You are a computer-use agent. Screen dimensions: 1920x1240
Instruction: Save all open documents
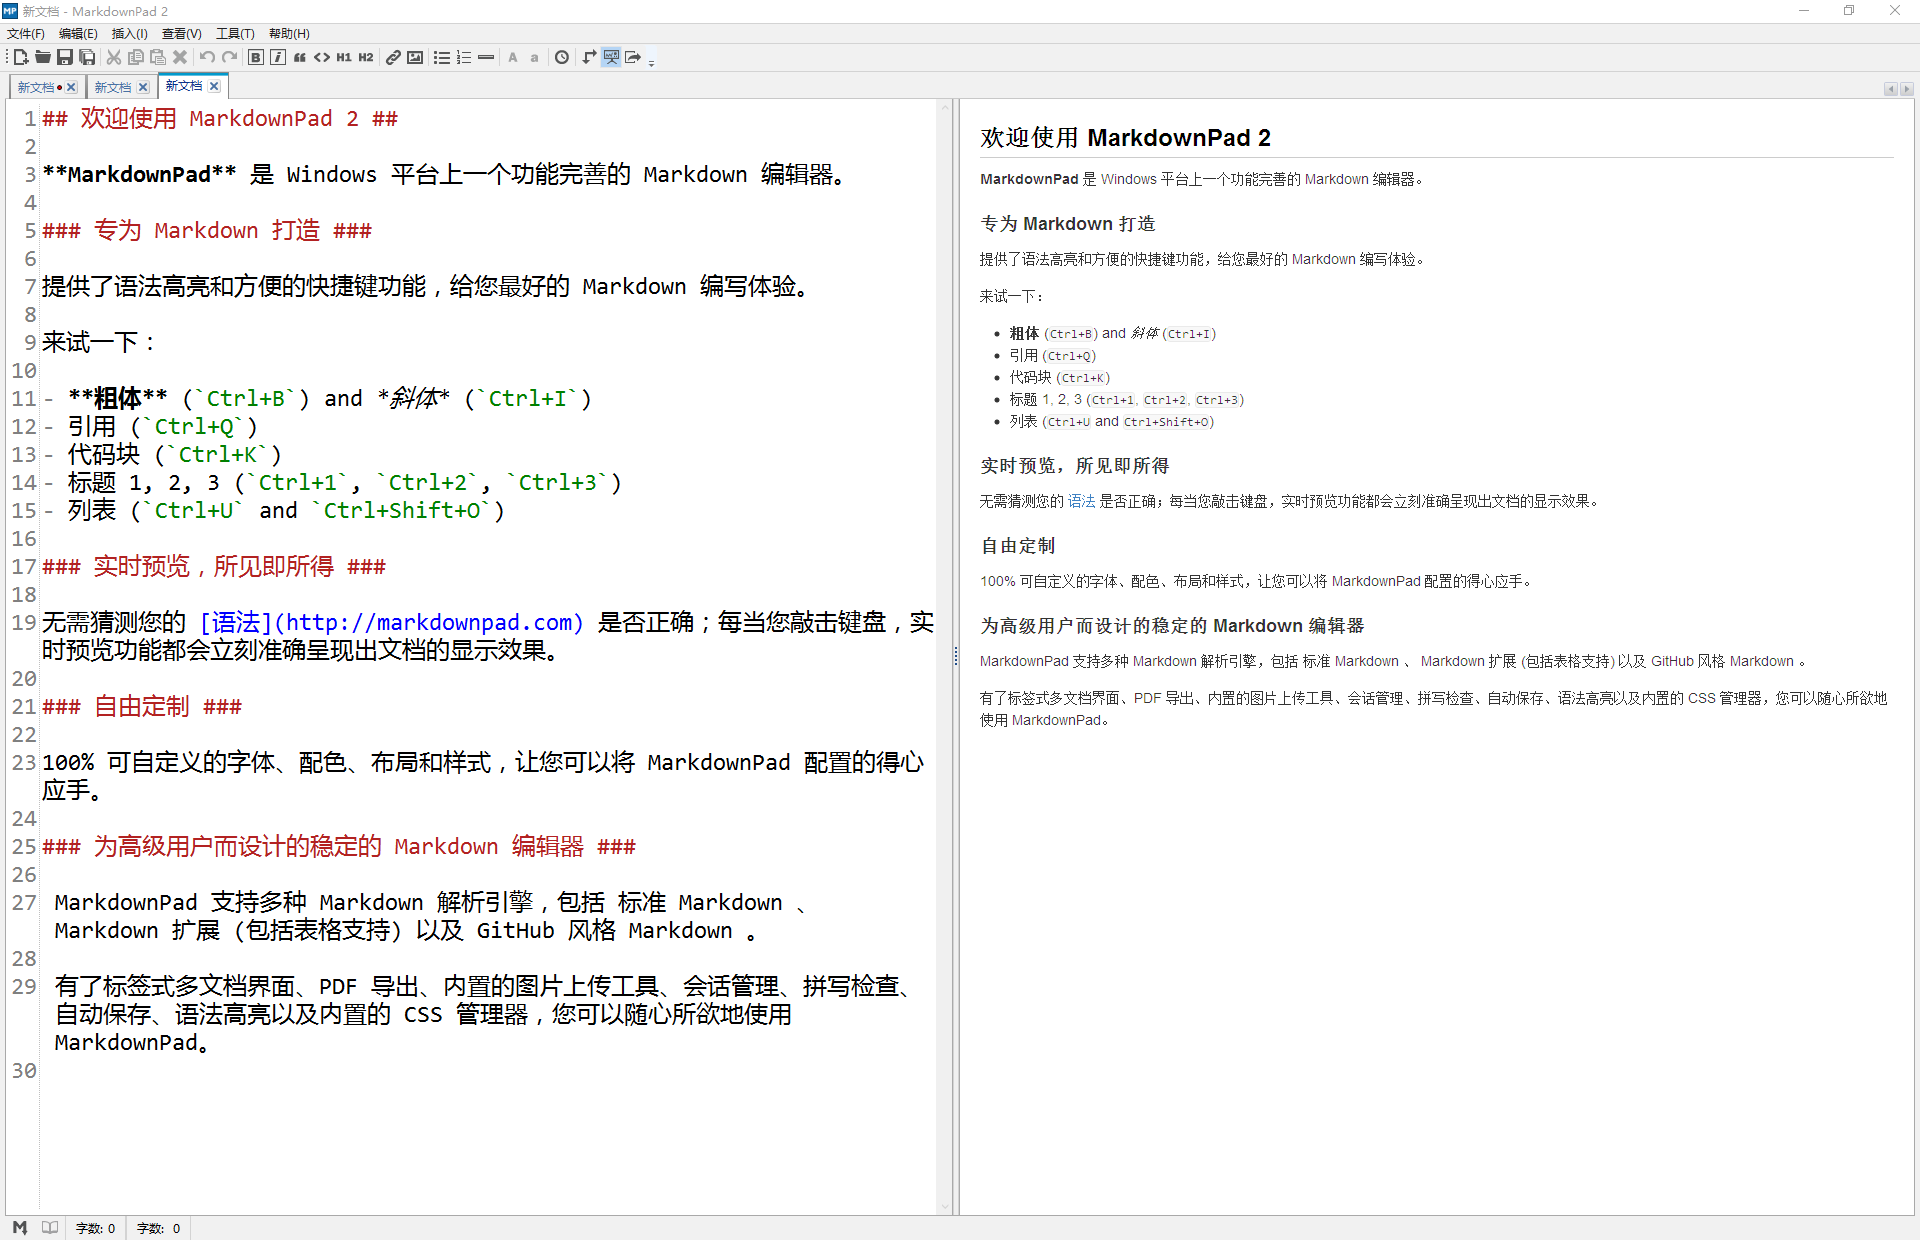pyautogui.click(x=87, y=57)
